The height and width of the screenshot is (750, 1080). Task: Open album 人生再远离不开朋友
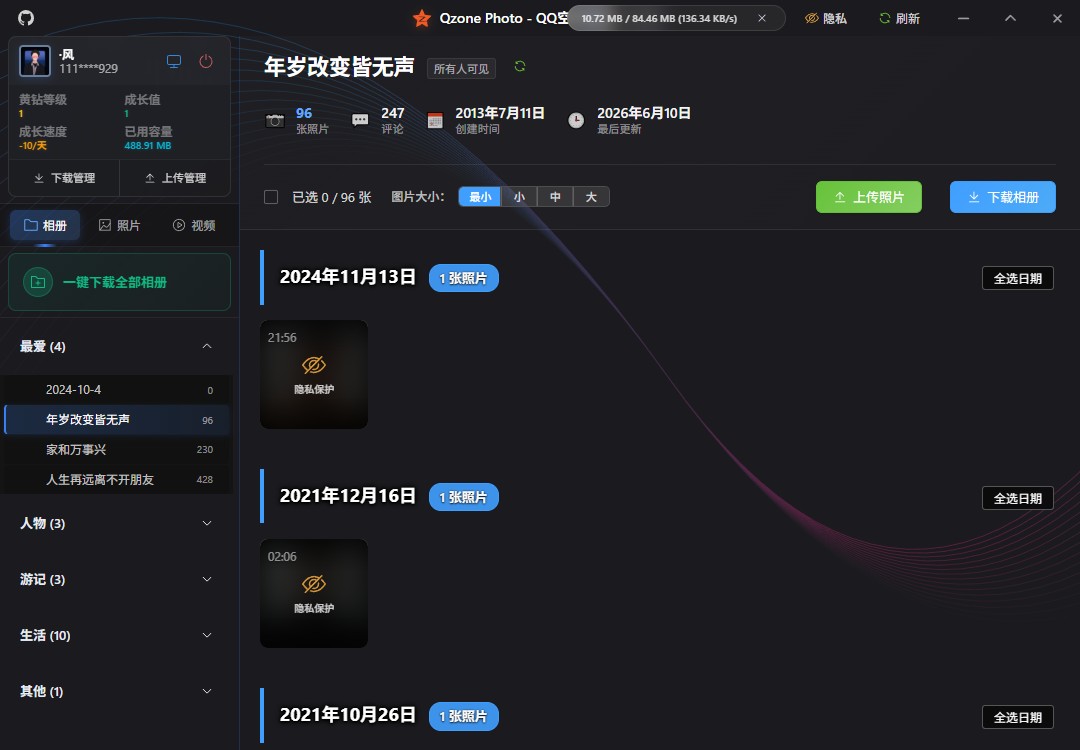coord(118,479)
